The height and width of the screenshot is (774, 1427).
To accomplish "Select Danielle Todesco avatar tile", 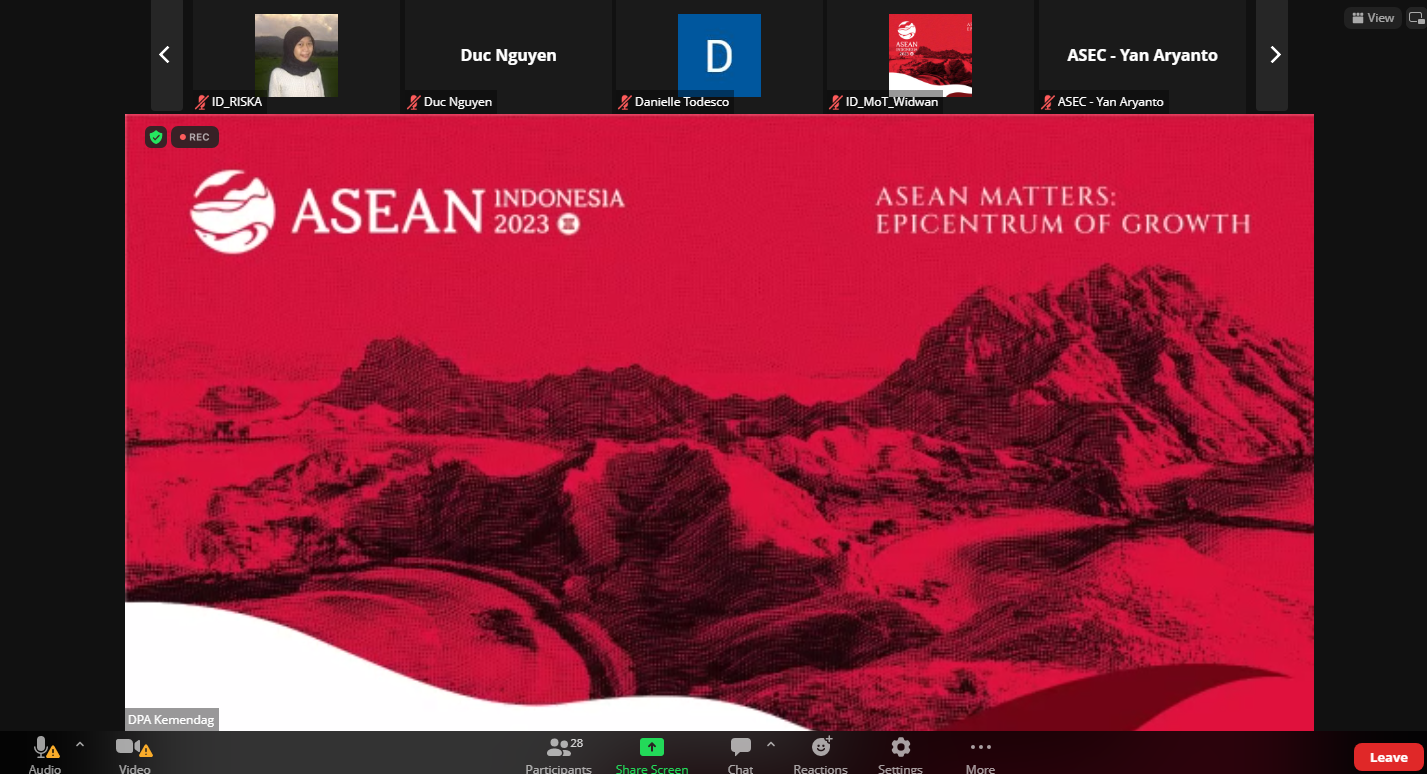I will (719, 55).
